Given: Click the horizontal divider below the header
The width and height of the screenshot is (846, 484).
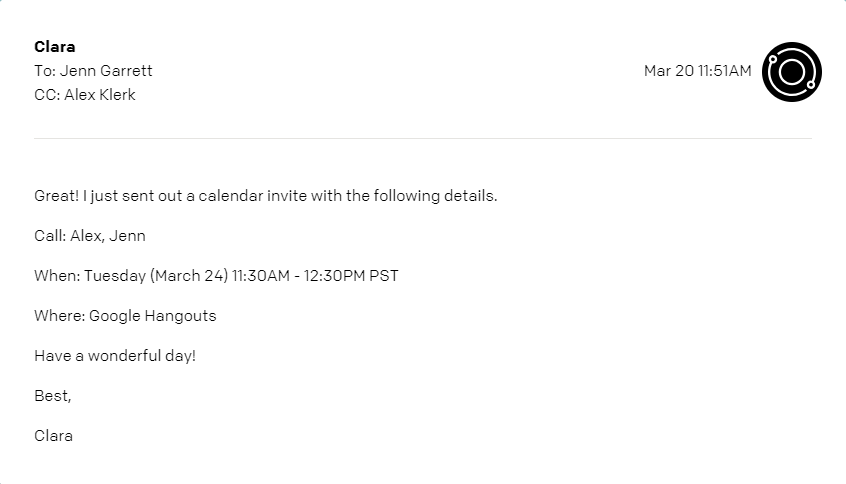Looking at the screenshot, I should click(x=422, y=138).
